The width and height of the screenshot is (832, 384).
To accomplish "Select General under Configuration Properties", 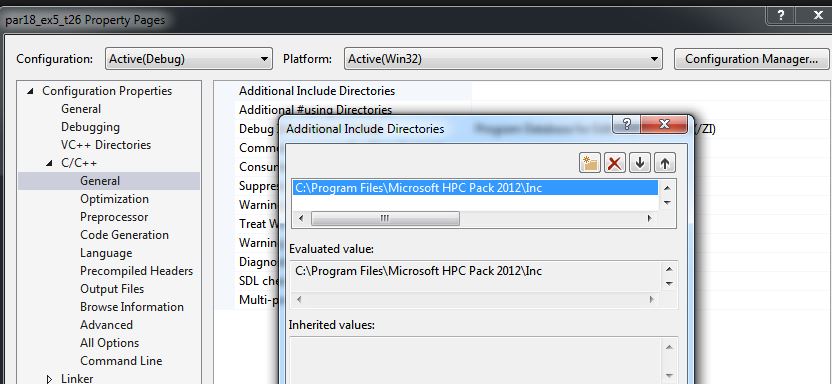I will 81,109.
